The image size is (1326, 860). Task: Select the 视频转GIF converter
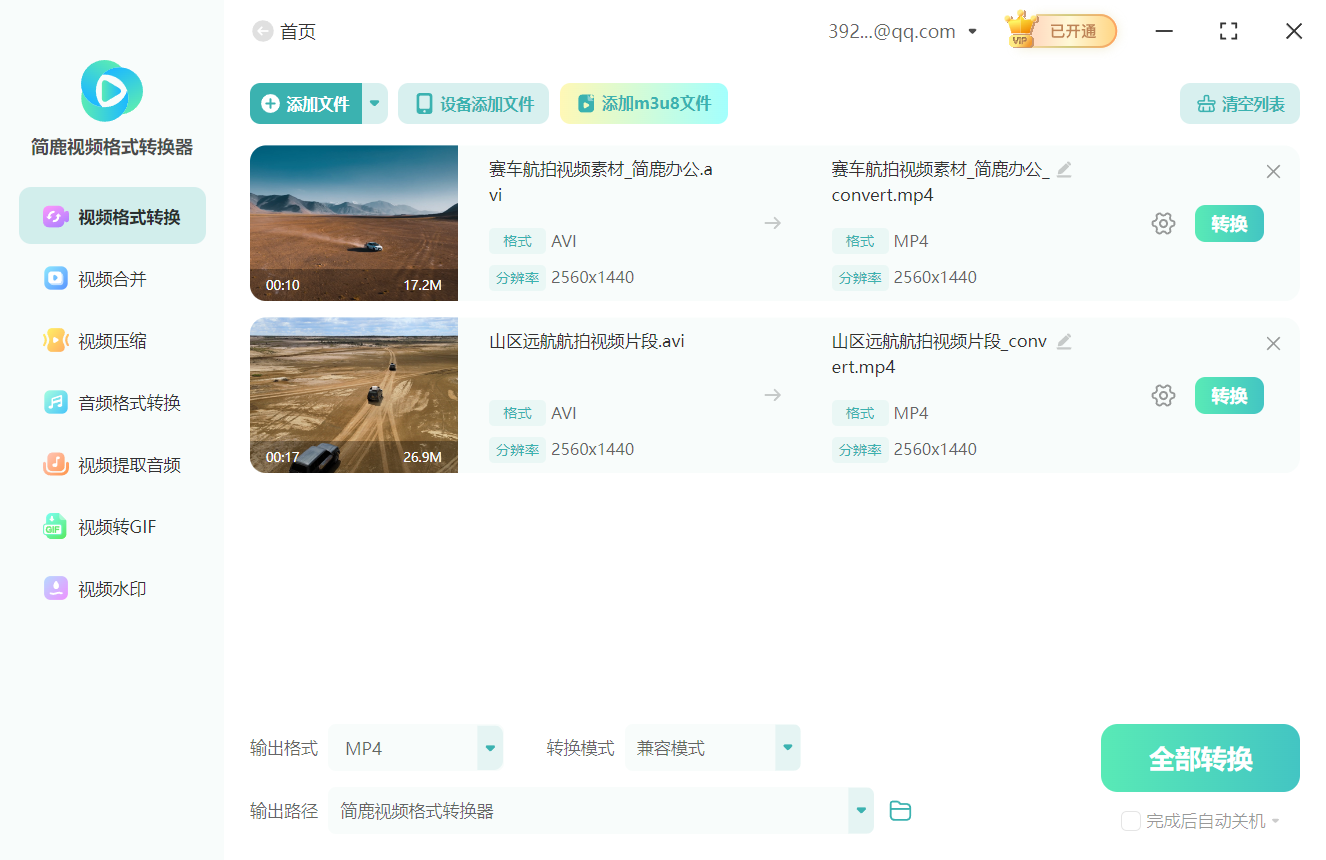[111, 526]
